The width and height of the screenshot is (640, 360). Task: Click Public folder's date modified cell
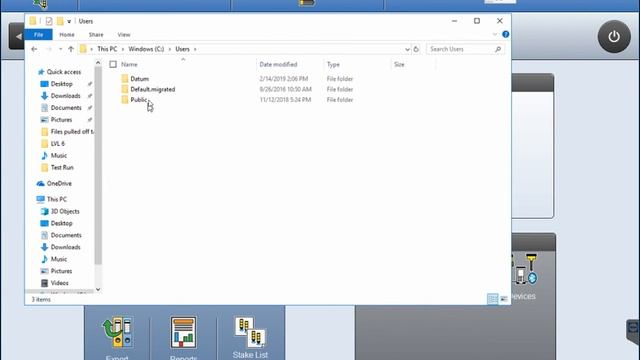point(285,100)
